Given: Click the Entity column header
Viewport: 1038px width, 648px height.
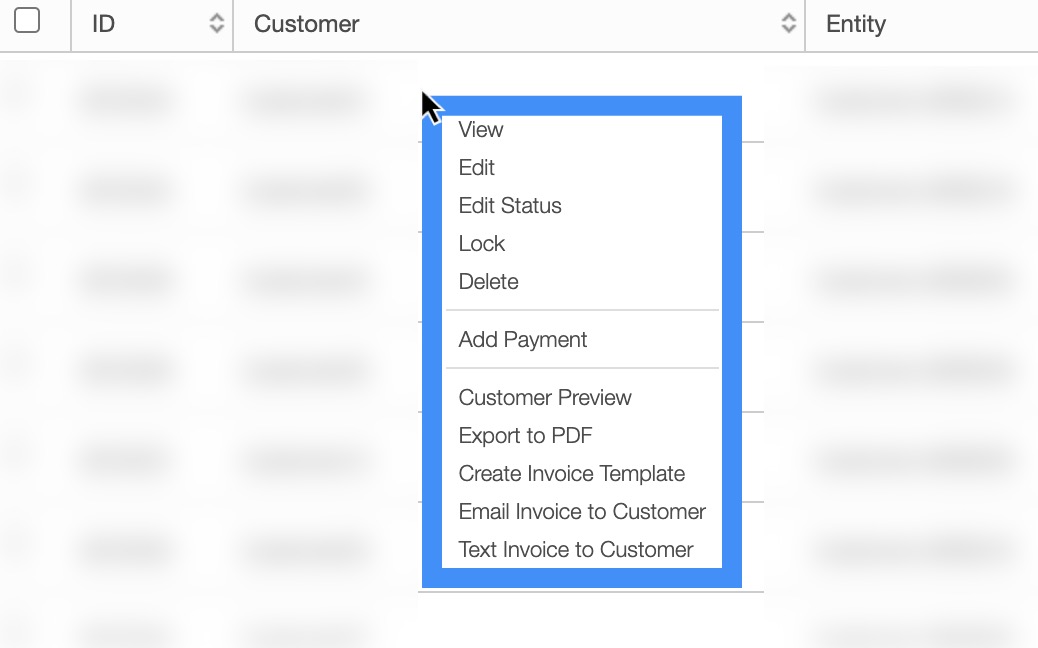Looking at the screenshot, I should click(856, 24).
